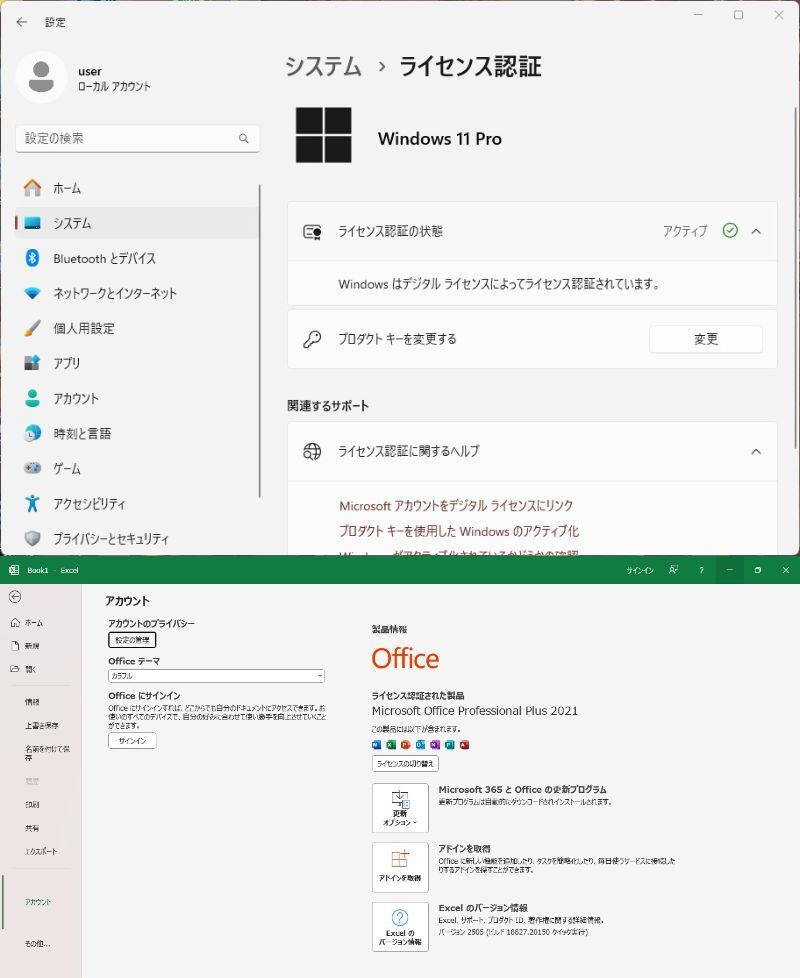Click the shield icon for プライバシーとセキュリティ

coord(32,538)
